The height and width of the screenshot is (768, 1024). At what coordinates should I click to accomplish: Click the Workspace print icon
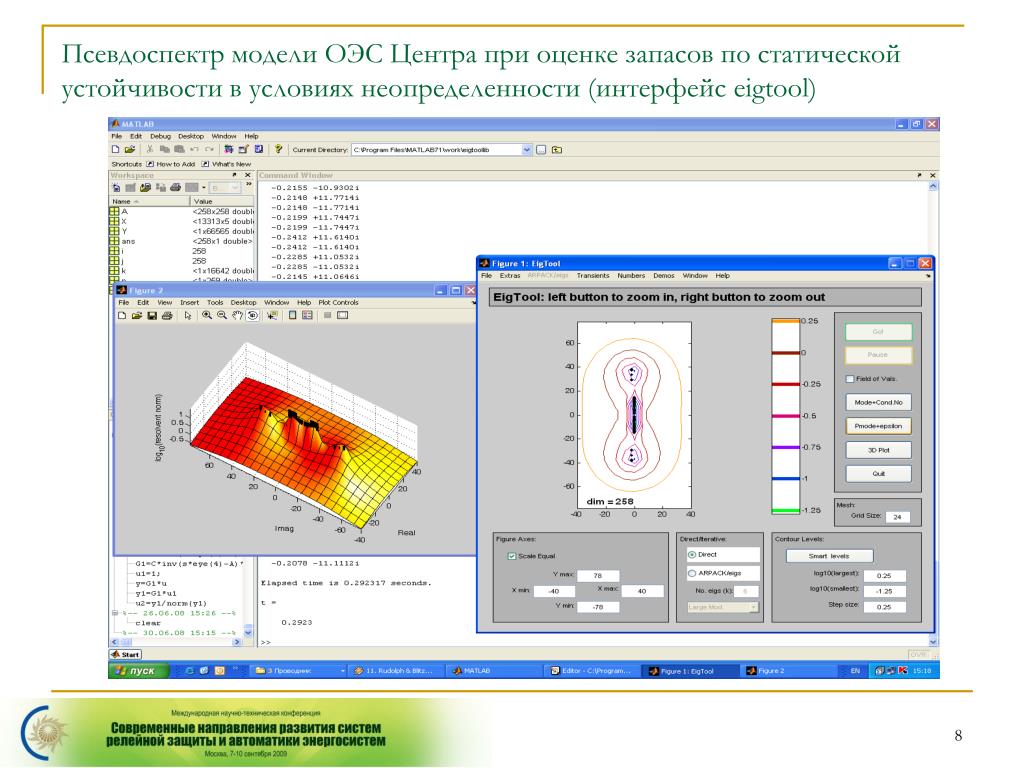[175, 187]
